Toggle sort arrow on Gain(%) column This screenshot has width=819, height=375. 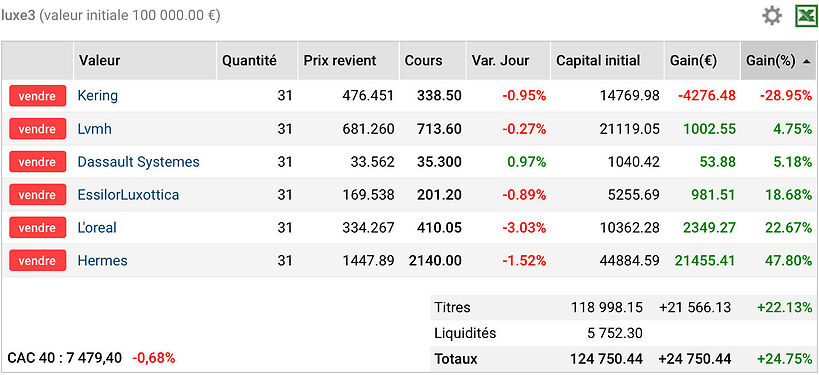pos(807,62)
